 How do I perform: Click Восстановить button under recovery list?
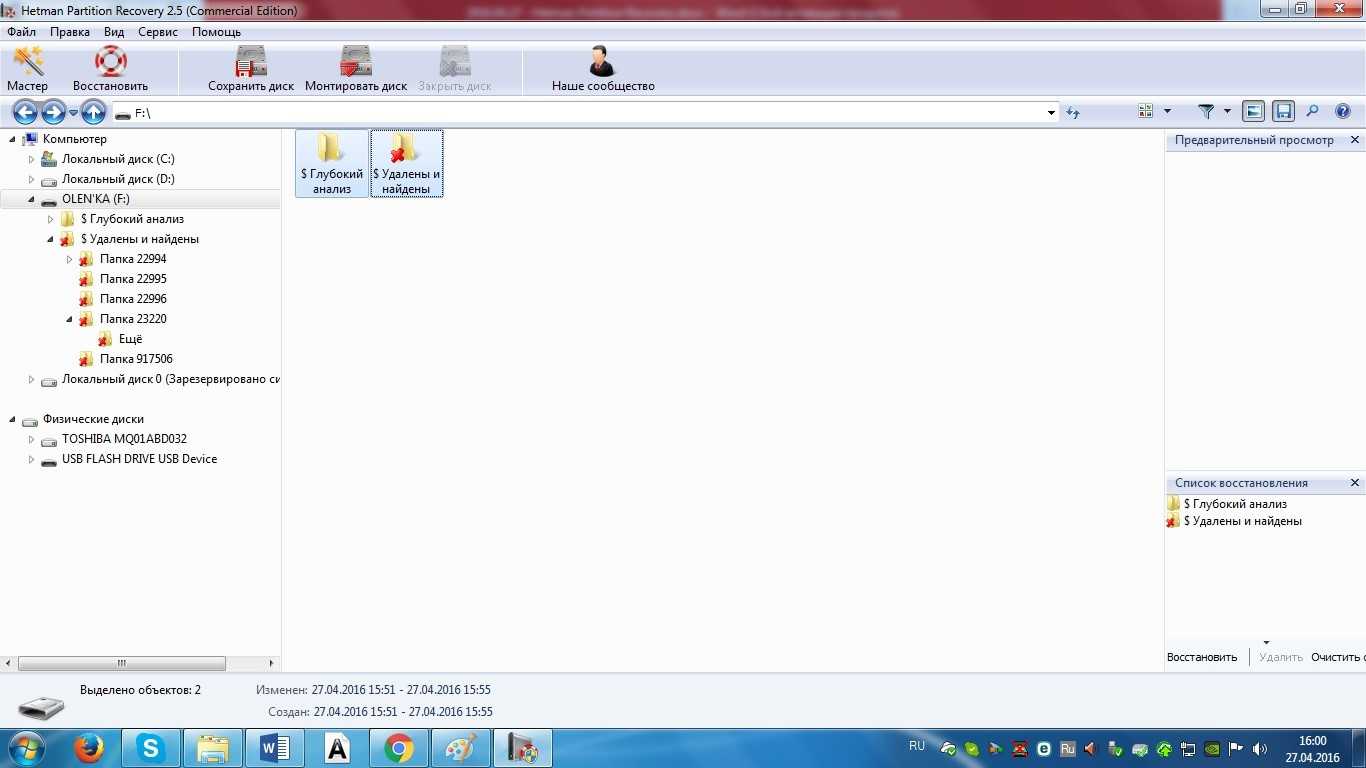click(1202, 657)
